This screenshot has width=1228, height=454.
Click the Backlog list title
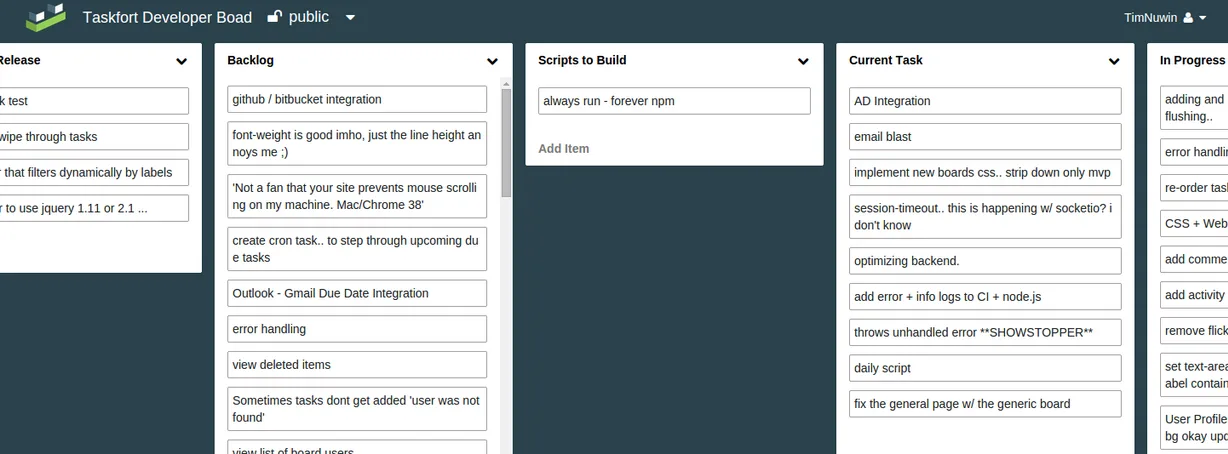tap(250, 60)
